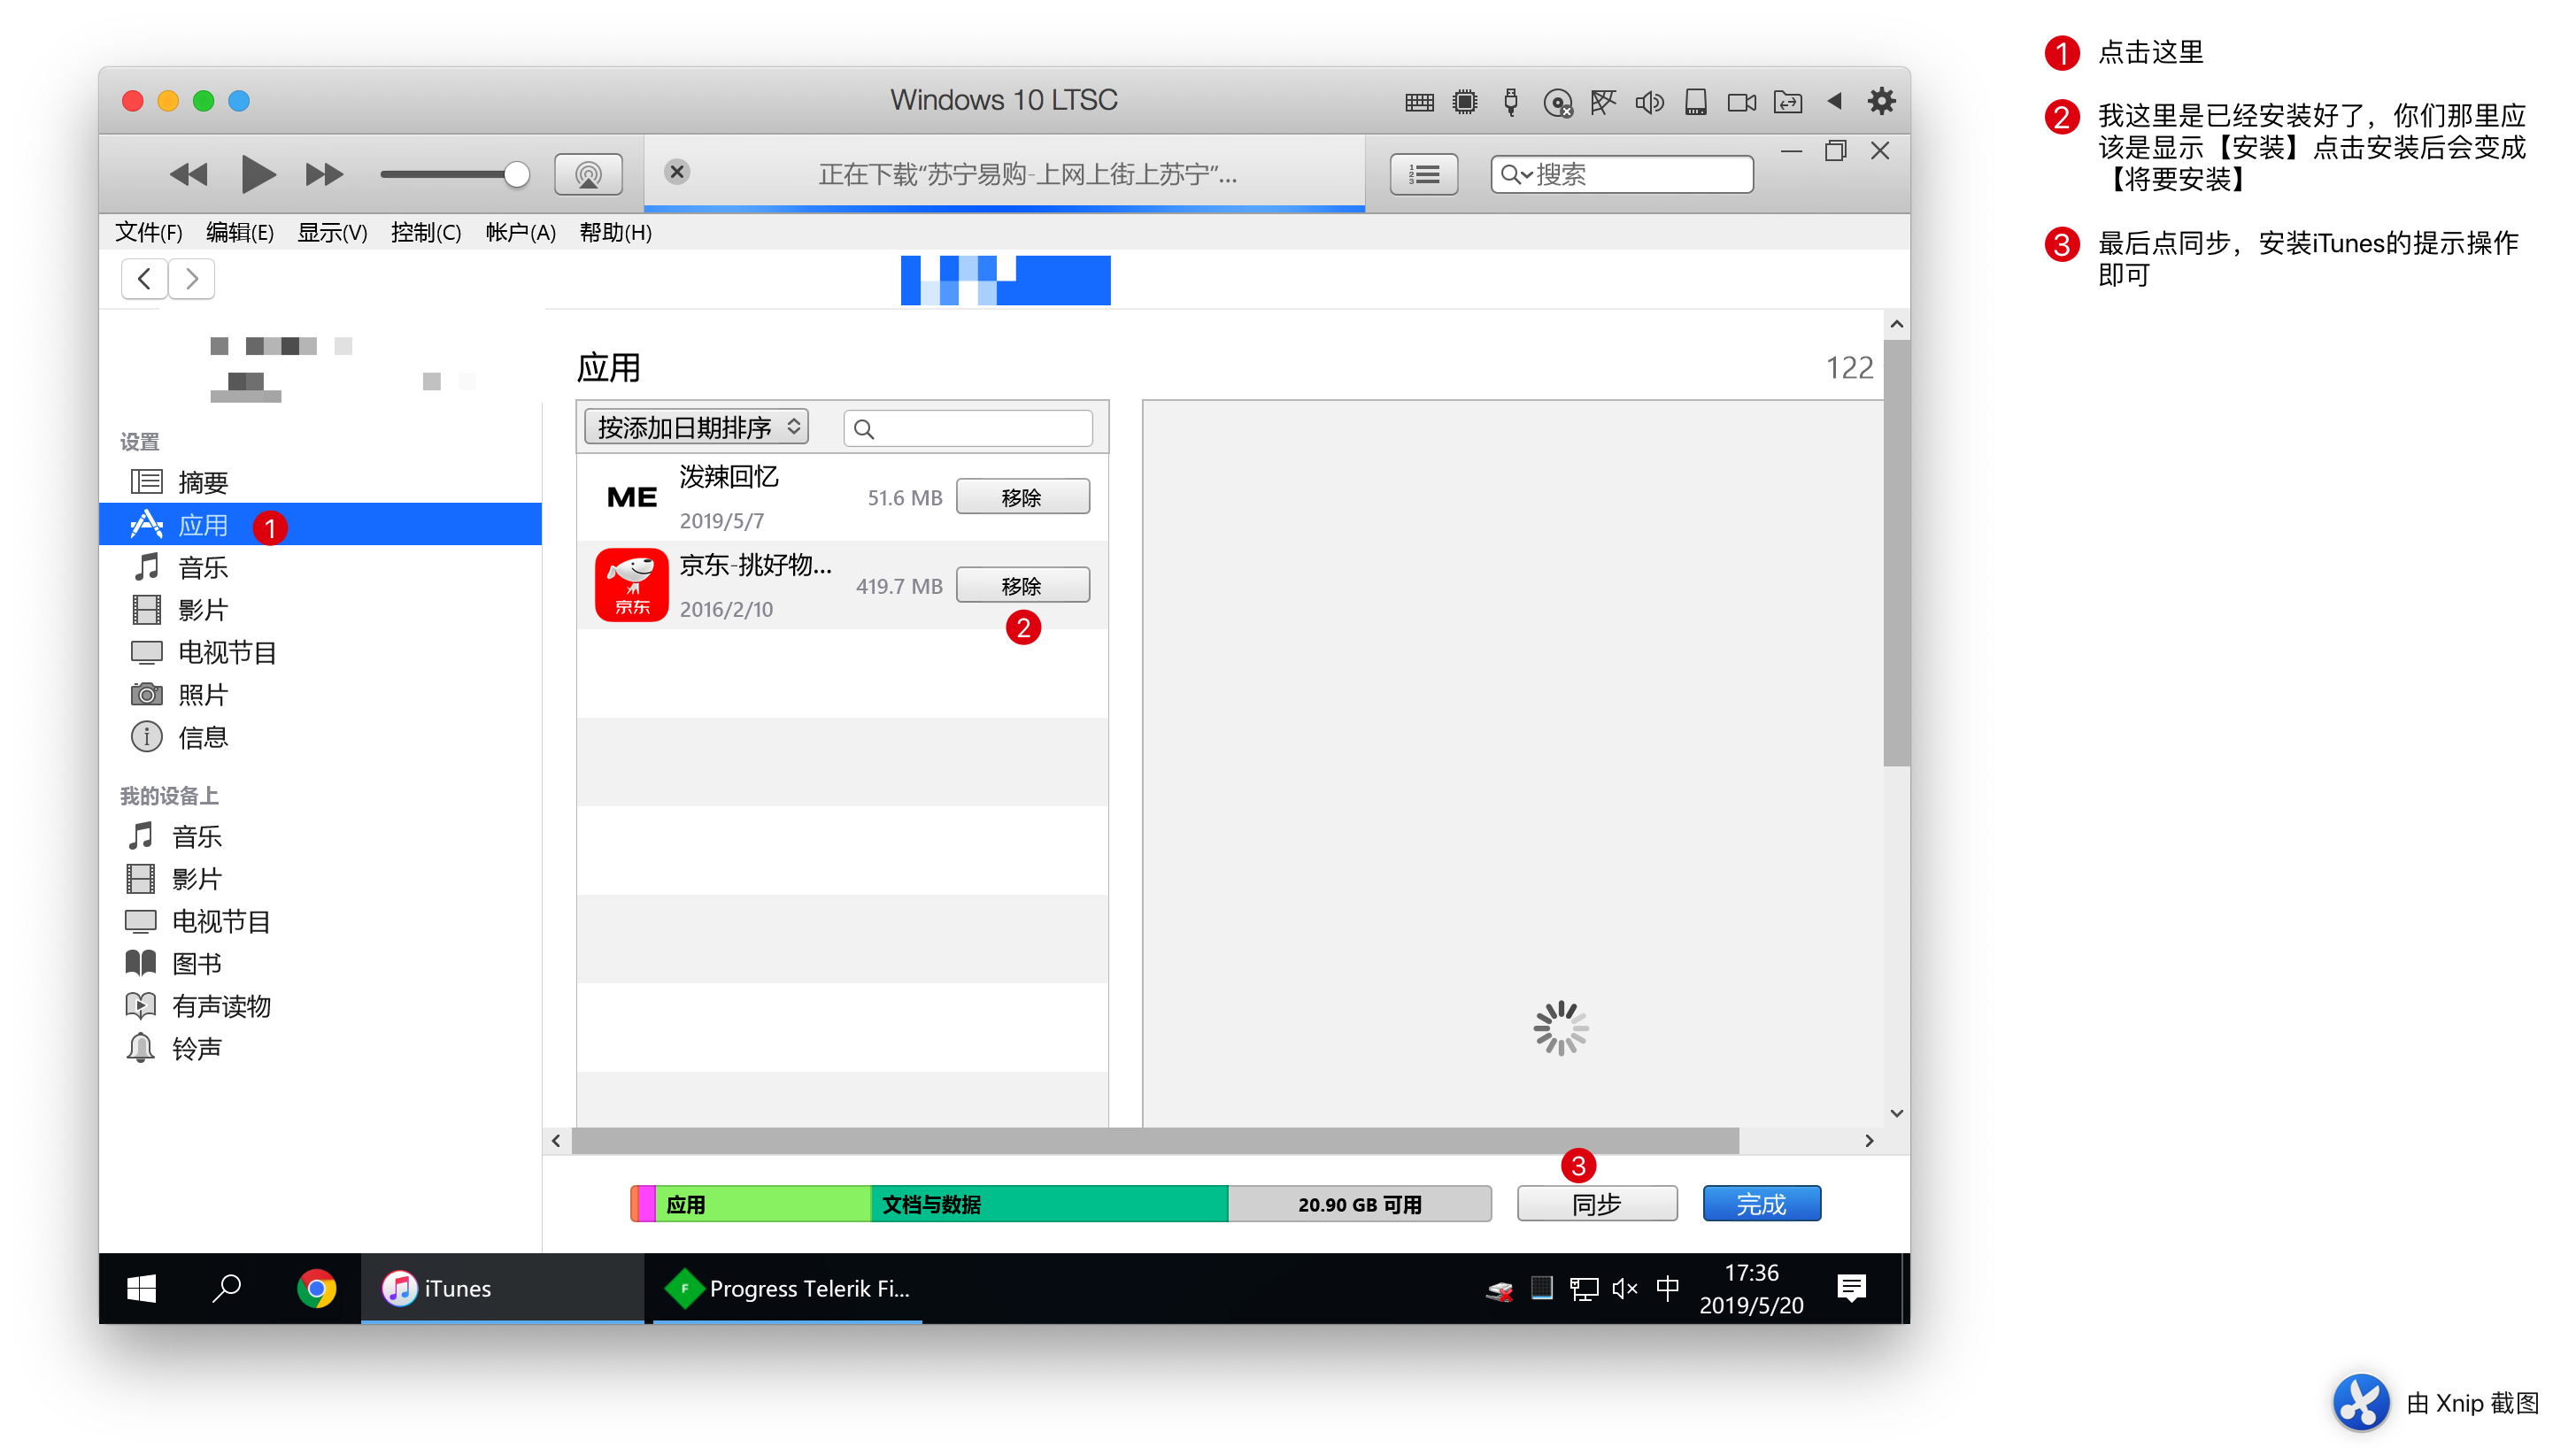Screen dimensions: 2576x1455
Task: Click the VM camera icon
Action: pyautogui.click(x=1741, y=101)
